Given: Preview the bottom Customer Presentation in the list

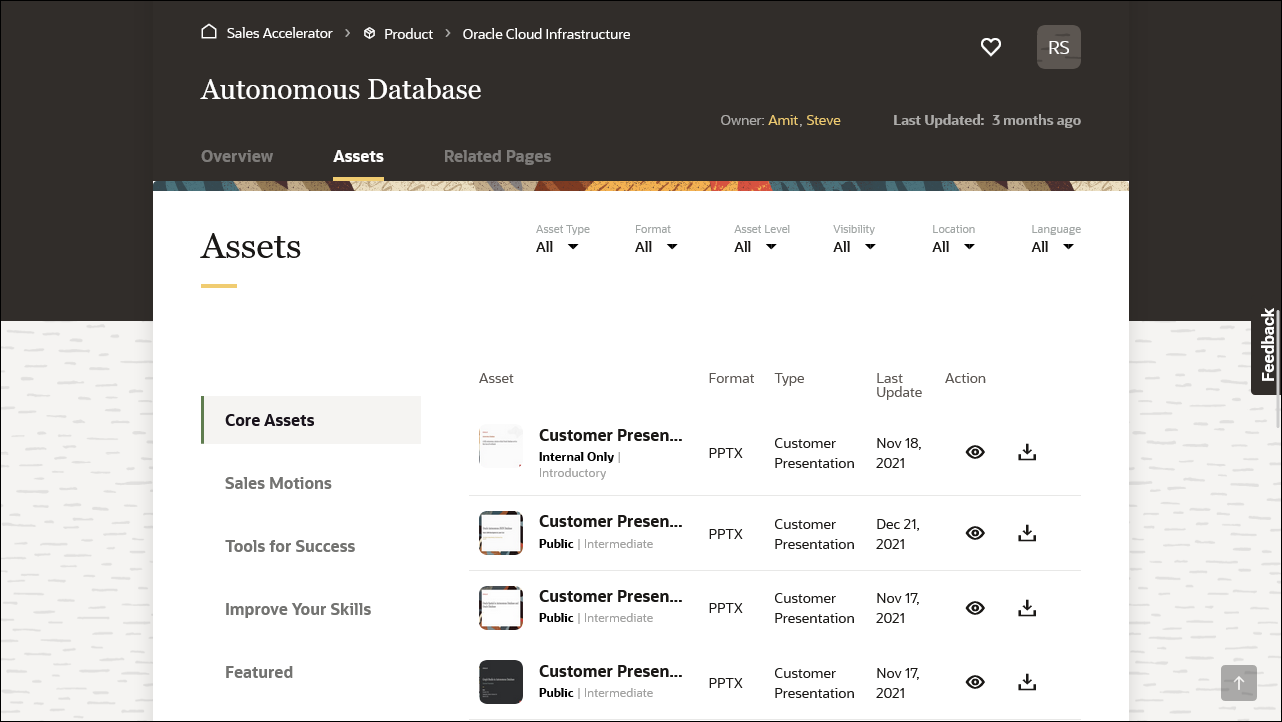Looking at the screenshot, I should [x=975, y=682].
